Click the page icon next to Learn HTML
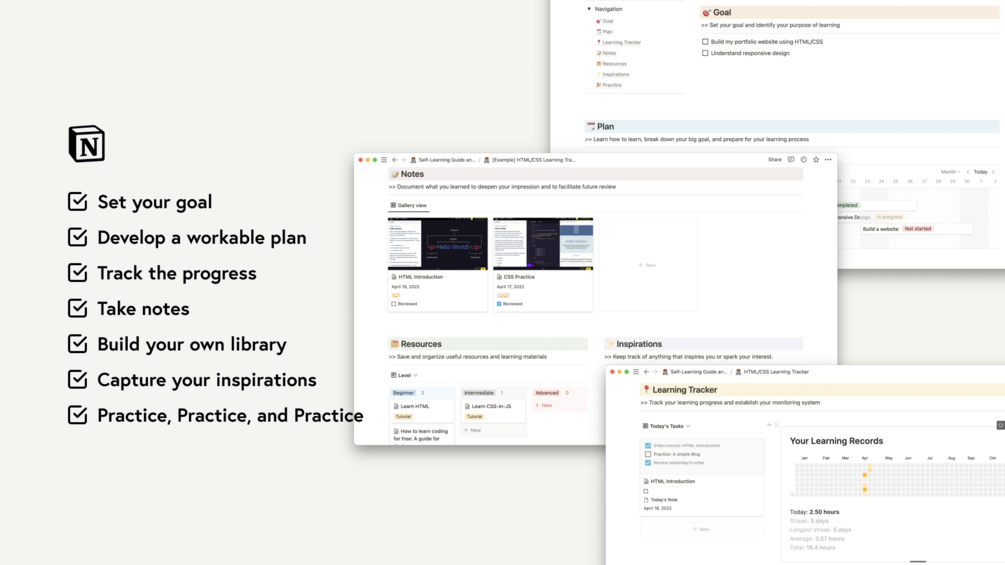Viewport: 1005px width, 565px height. click(396, 406)
